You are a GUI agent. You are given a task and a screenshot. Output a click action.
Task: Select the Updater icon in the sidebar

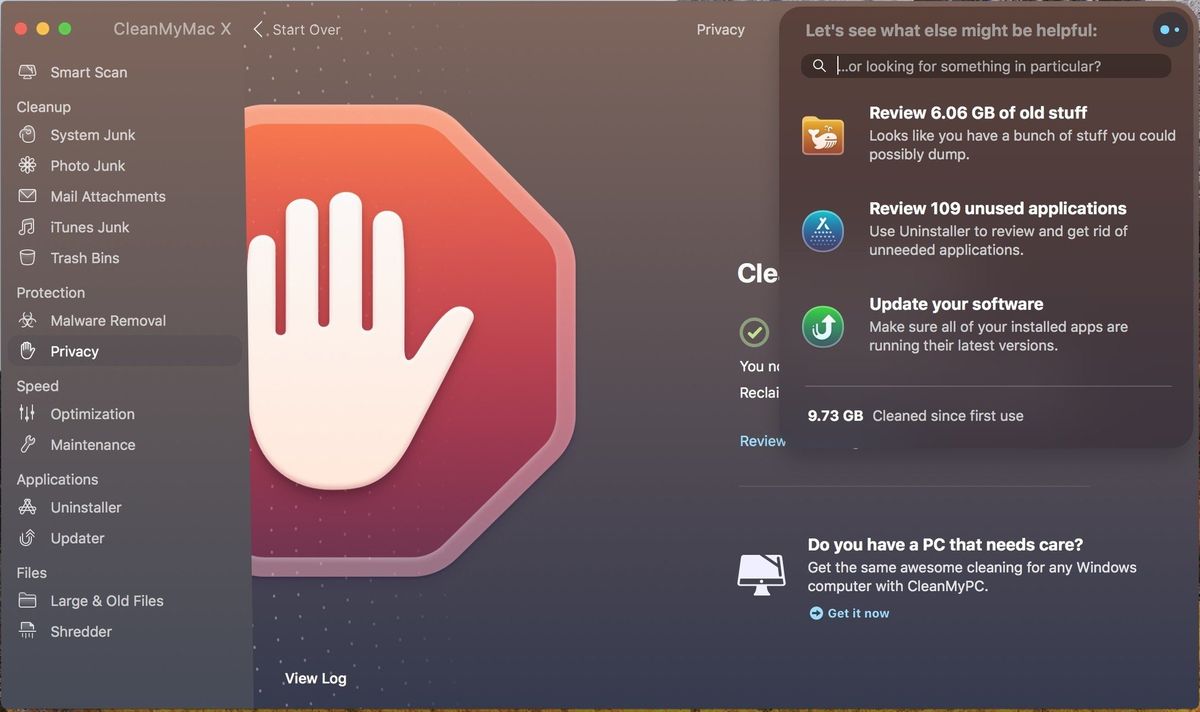(28, 538)
